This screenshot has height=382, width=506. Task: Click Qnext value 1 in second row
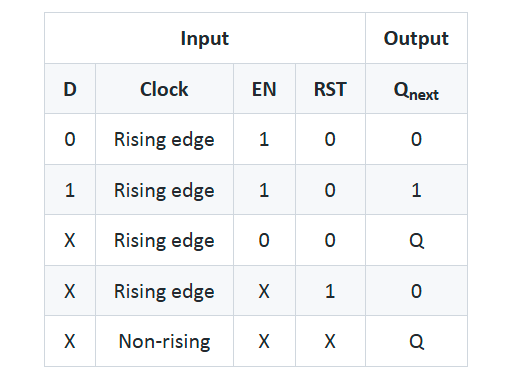pyautogui.click(x=416, y=190)
